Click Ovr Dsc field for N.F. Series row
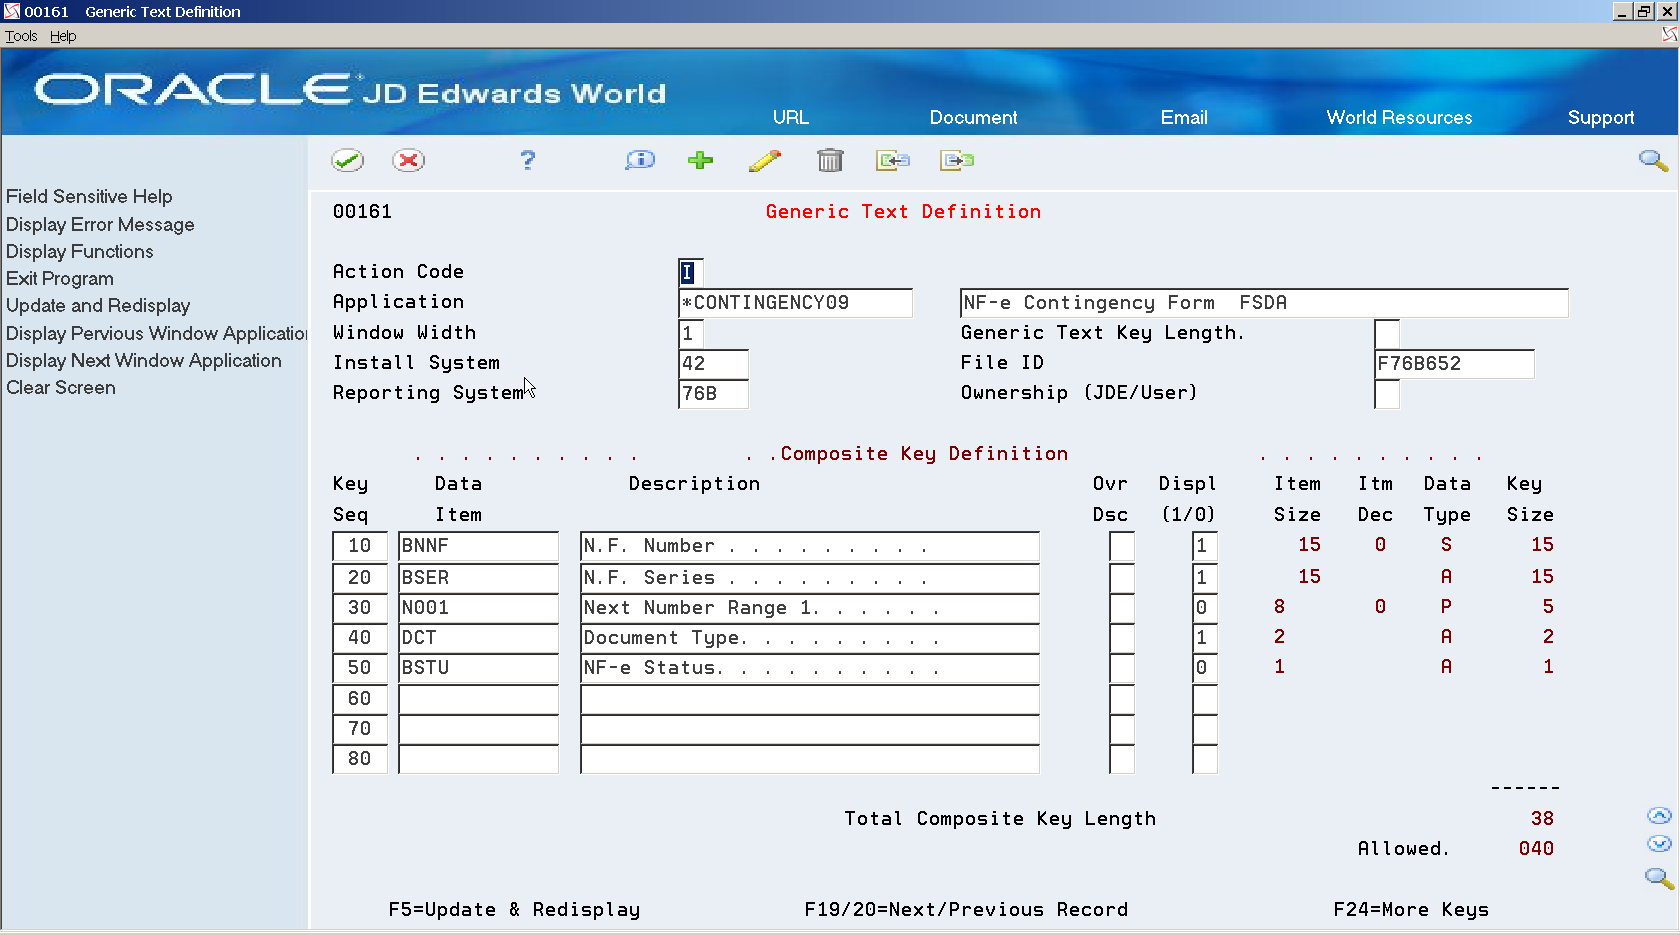The image size is (1680, 935). point(1122,578)
